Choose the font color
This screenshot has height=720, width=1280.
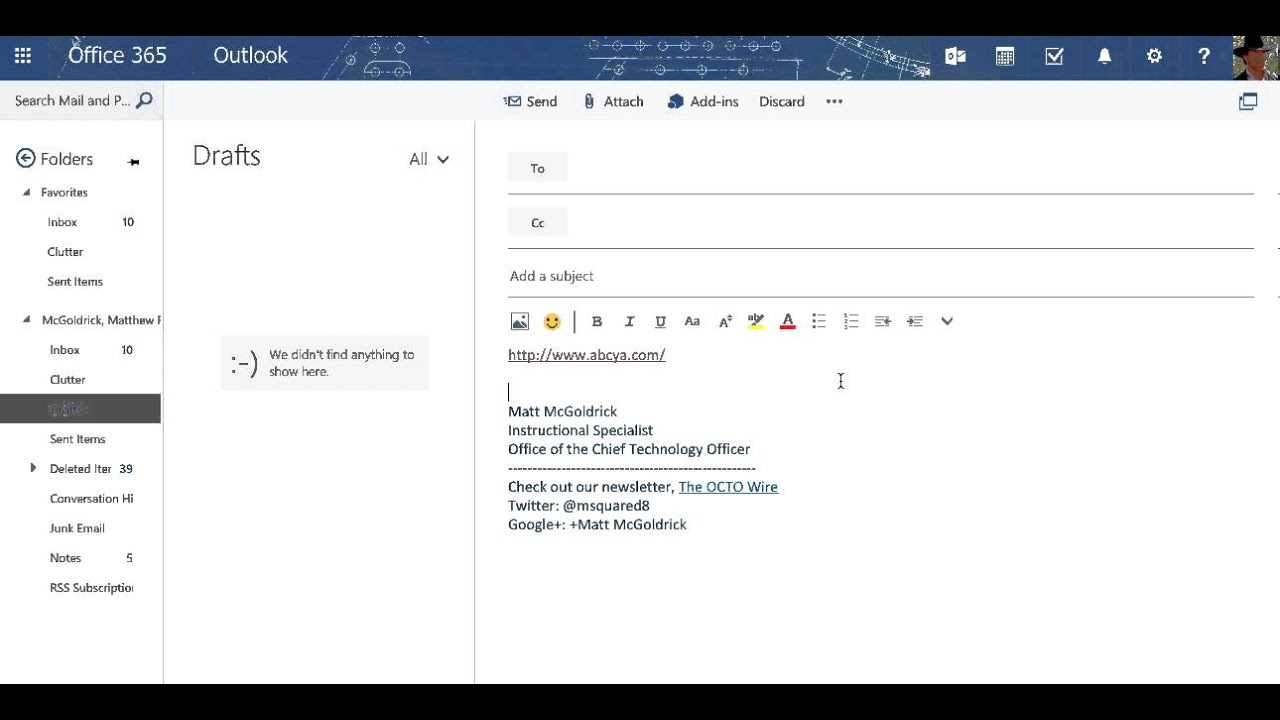(788, 321)
